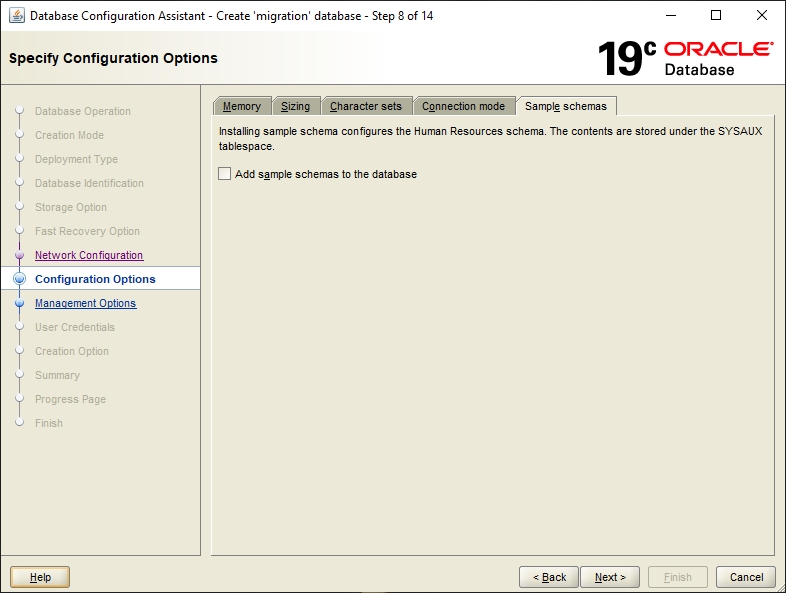Maximize the Database Configuration Assistant window
Image resolution: width=786 pixels, height=593 pixels.
[x=716, y=16]
